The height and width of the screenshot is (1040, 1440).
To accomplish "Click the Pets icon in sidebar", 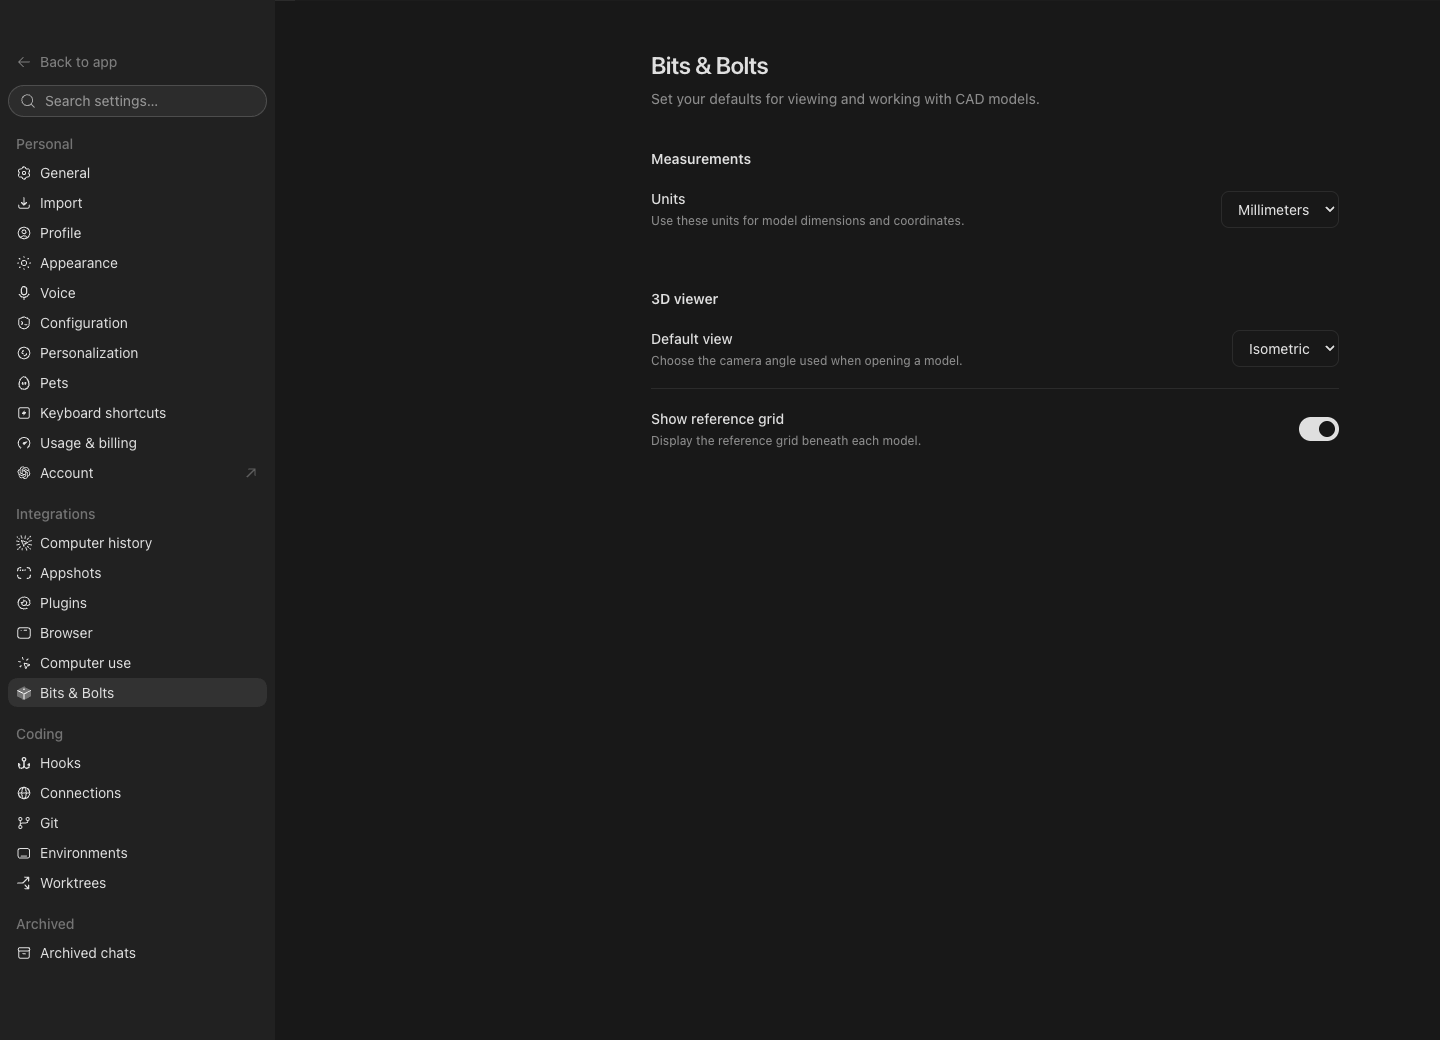I will tap(24, 383).
